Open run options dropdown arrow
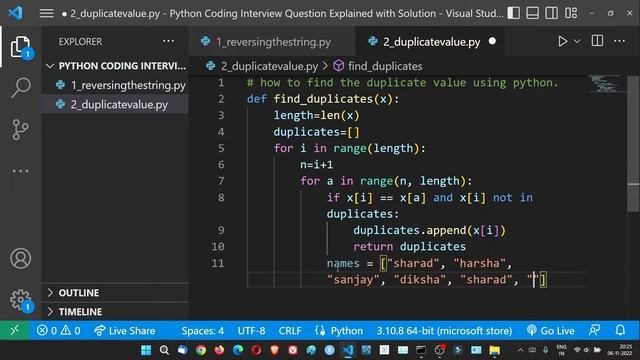This screenshot has width=640, height=360. (577, 41)
